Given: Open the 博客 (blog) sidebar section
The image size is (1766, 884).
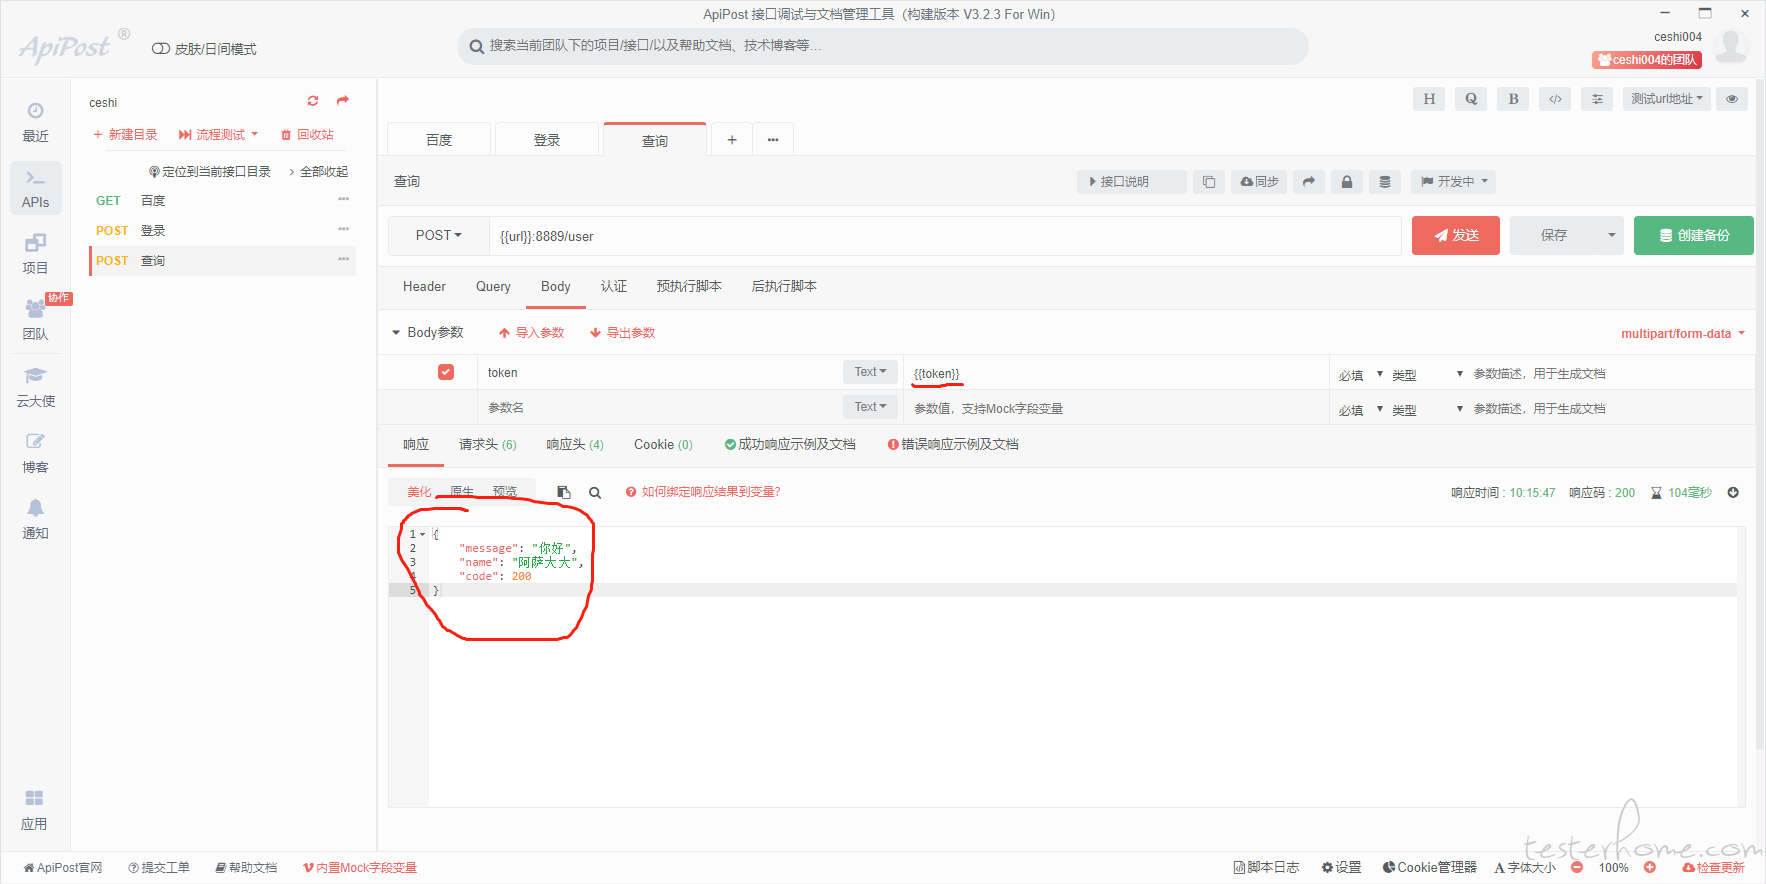Looking at the screenshot, I should pyautogui.click(x=35, y=452).
